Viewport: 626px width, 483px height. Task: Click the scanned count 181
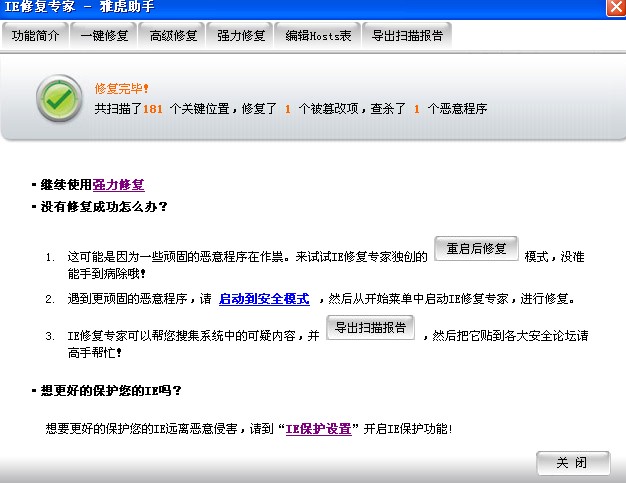[153, 109]
